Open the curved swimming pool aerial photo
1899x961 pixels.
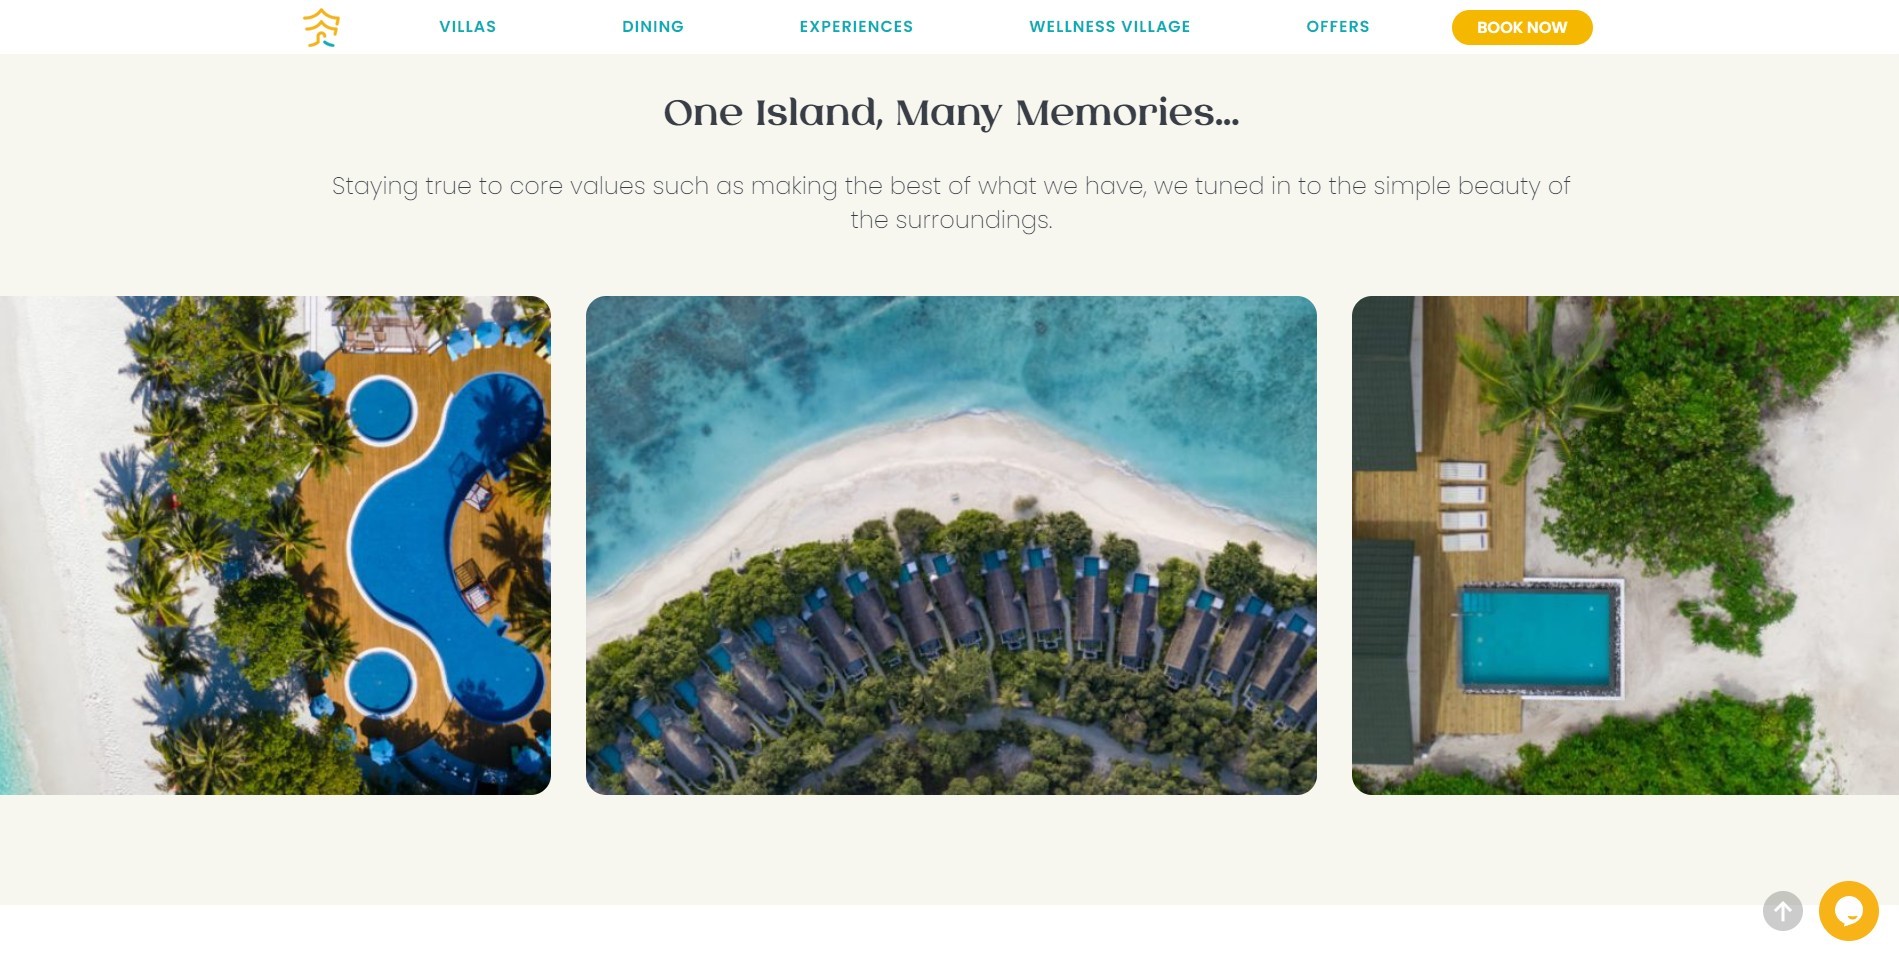tap(275, 545)
